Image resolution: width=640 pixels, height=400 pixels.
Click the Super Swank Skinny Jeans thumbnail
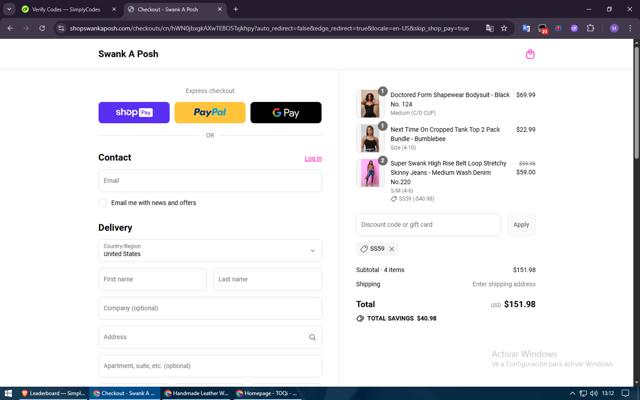(x=370, y=173)
